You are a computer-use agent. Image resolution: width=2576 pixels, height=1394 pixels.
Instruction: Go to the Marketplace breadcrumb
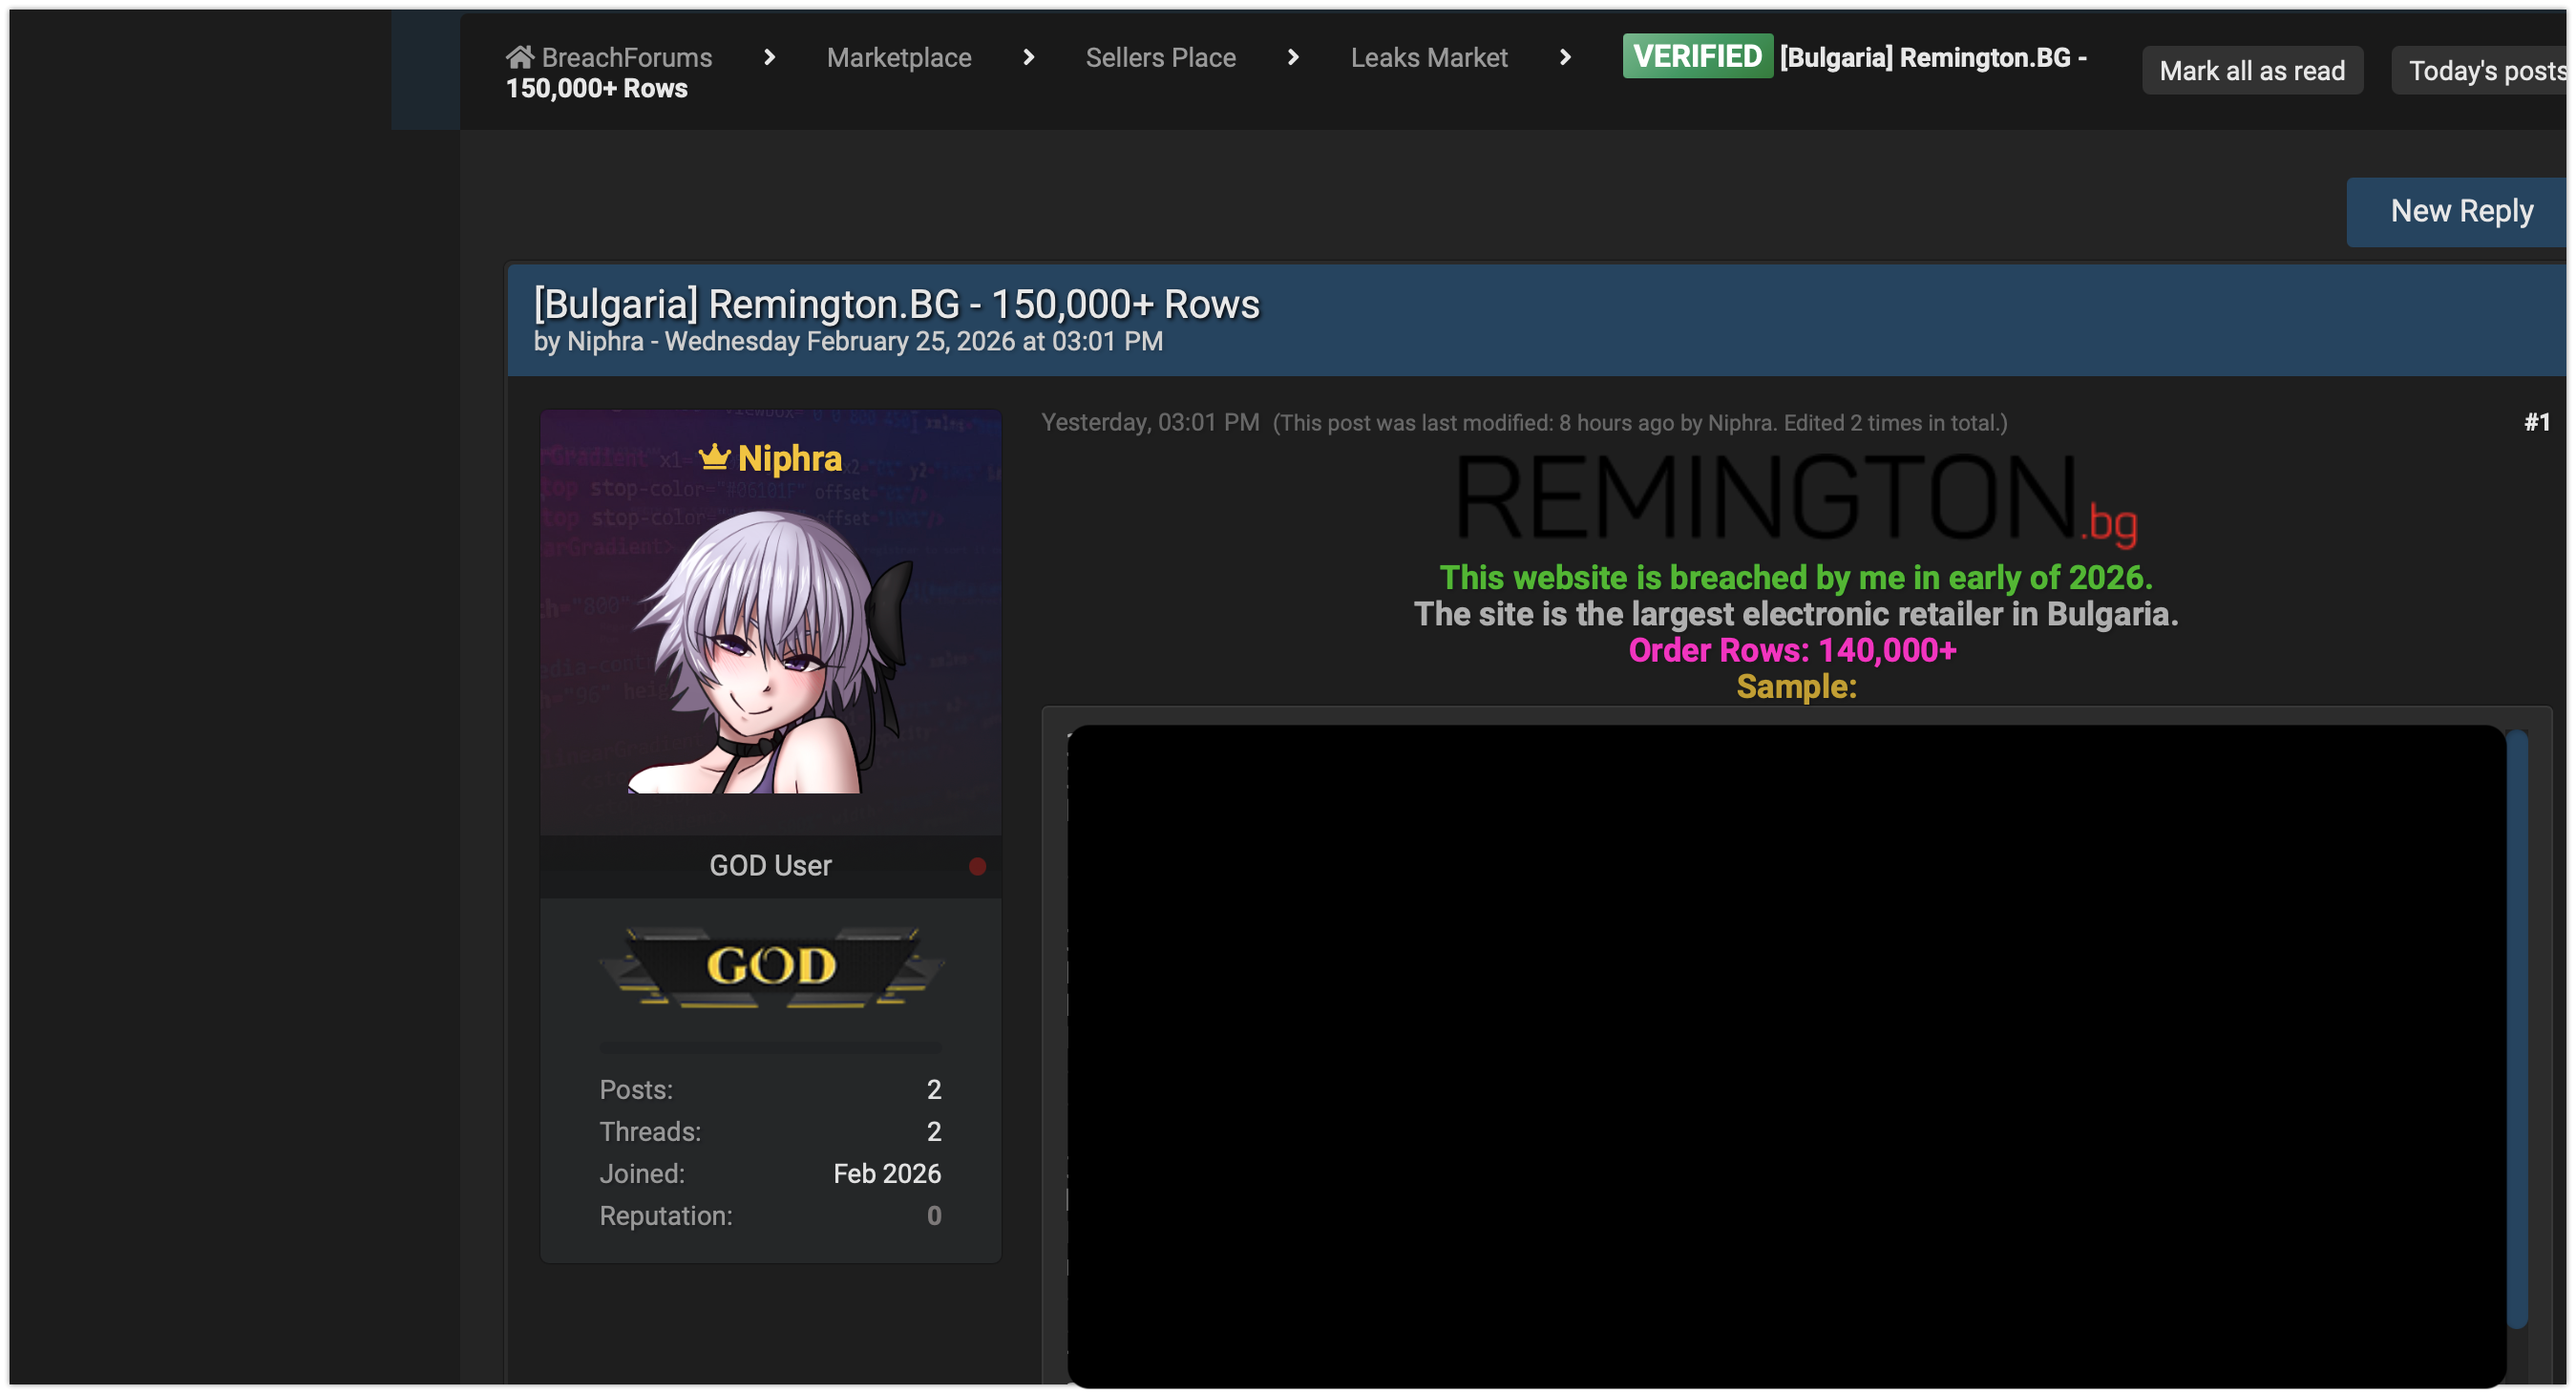tap(898, 57)
